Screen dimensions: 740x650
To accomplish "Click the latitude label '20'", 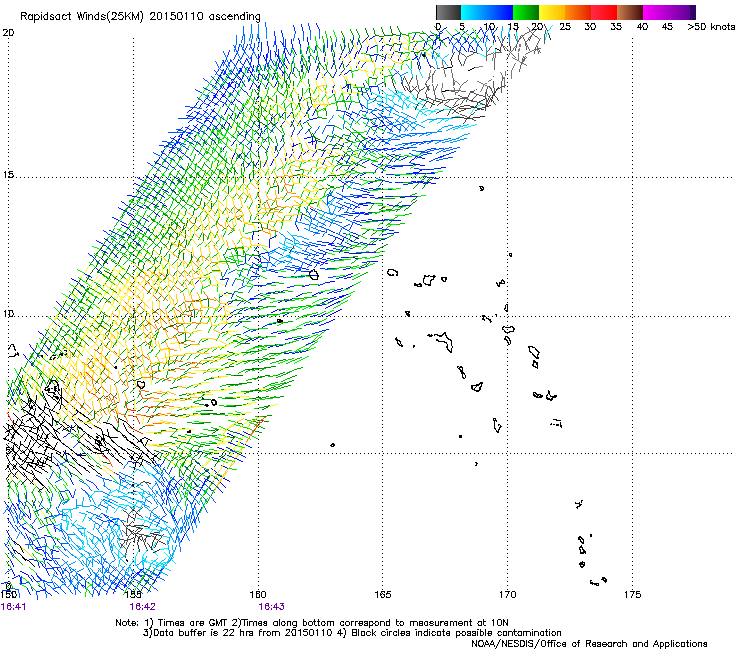I will (x=8, y=33).
